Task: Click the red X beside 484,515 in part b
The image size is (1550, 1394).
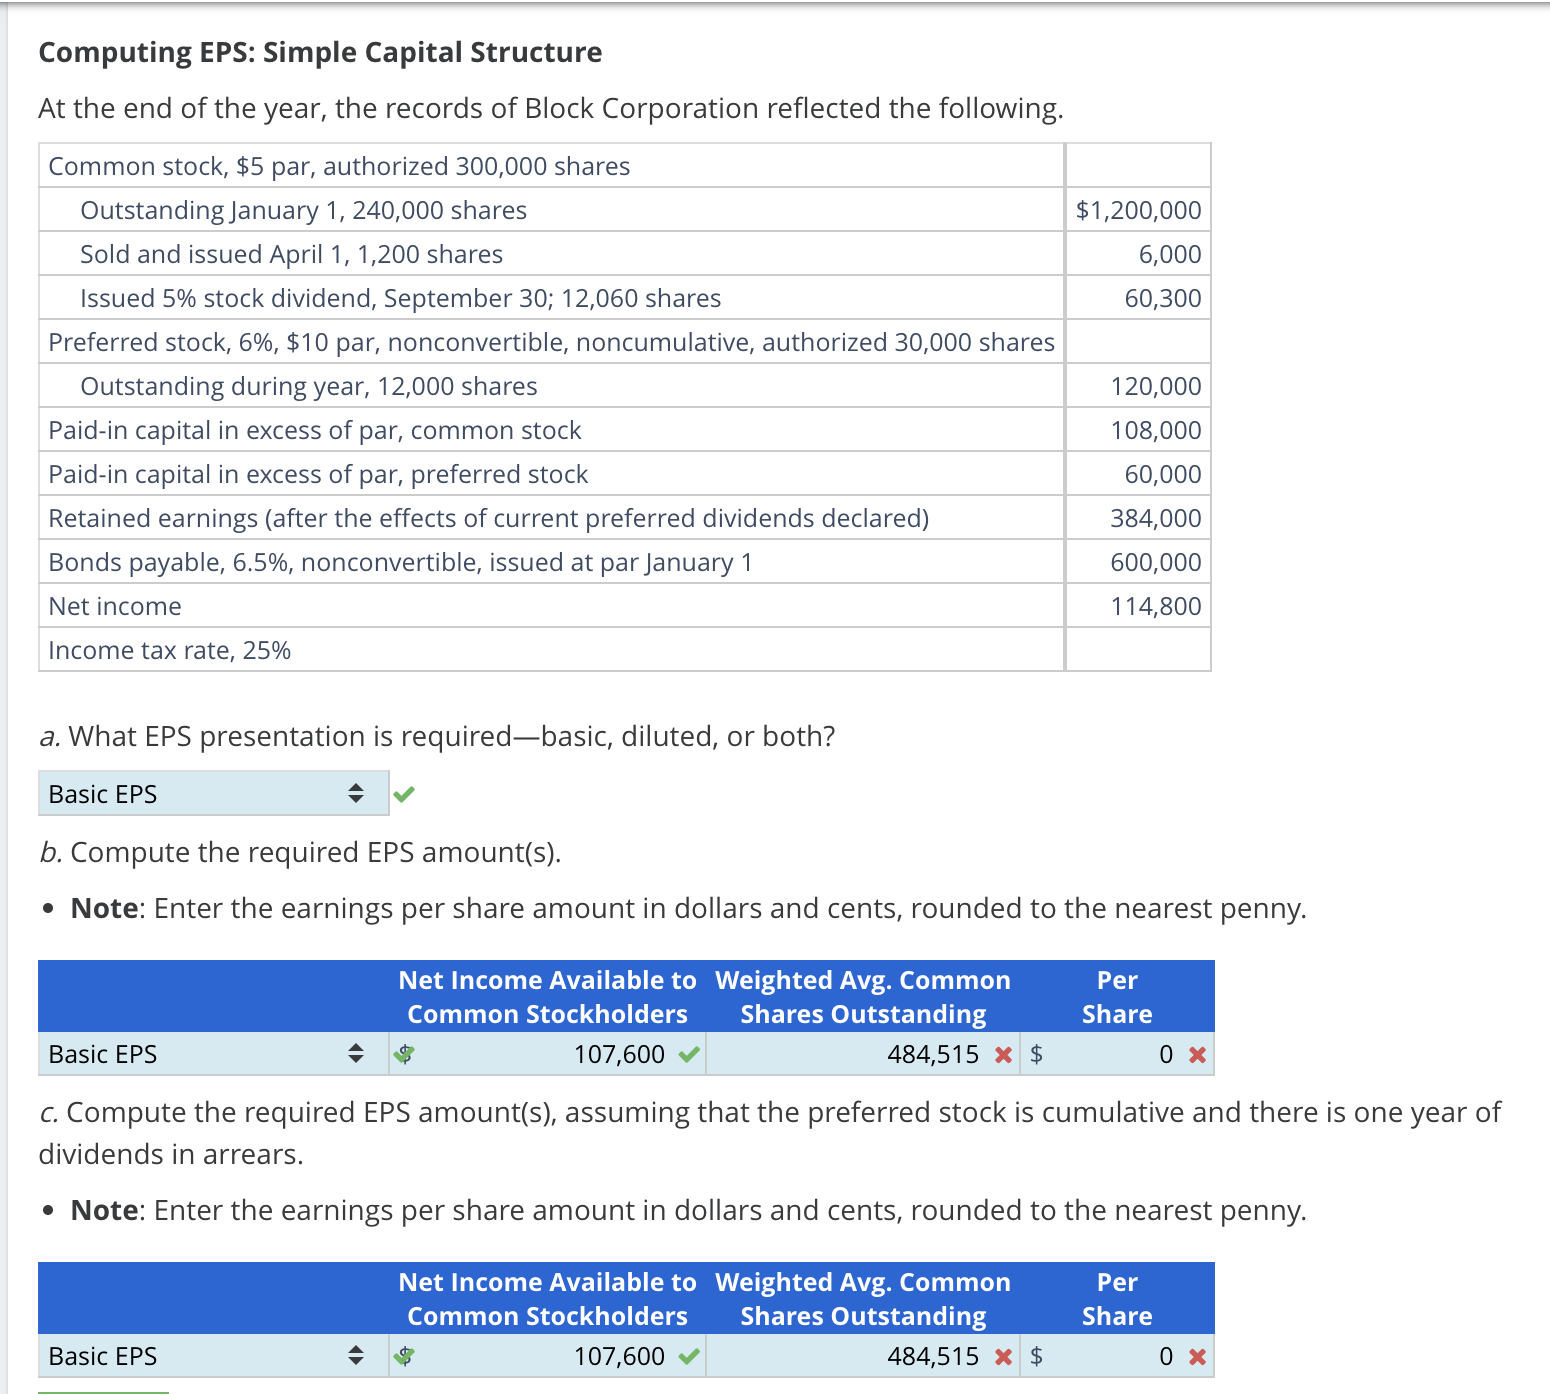Action: [1004, 1054]
